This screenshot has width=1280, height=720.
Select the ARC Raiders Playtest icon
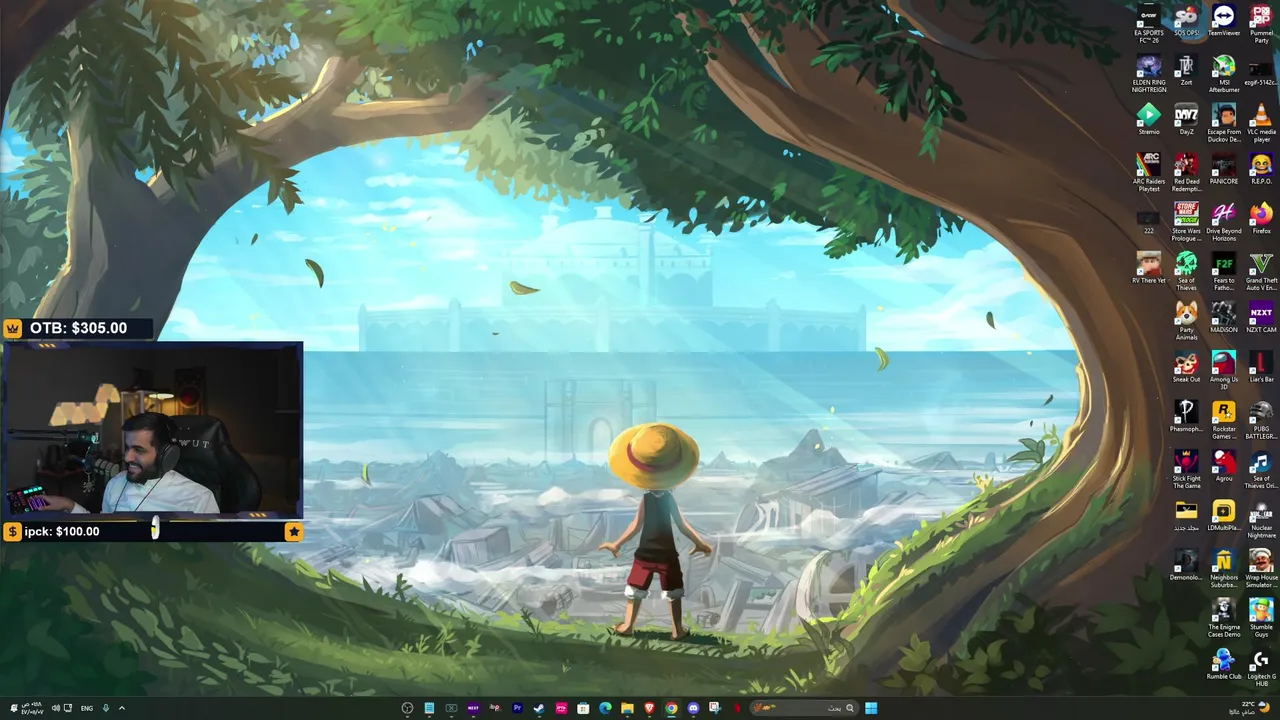point(1149,173)
